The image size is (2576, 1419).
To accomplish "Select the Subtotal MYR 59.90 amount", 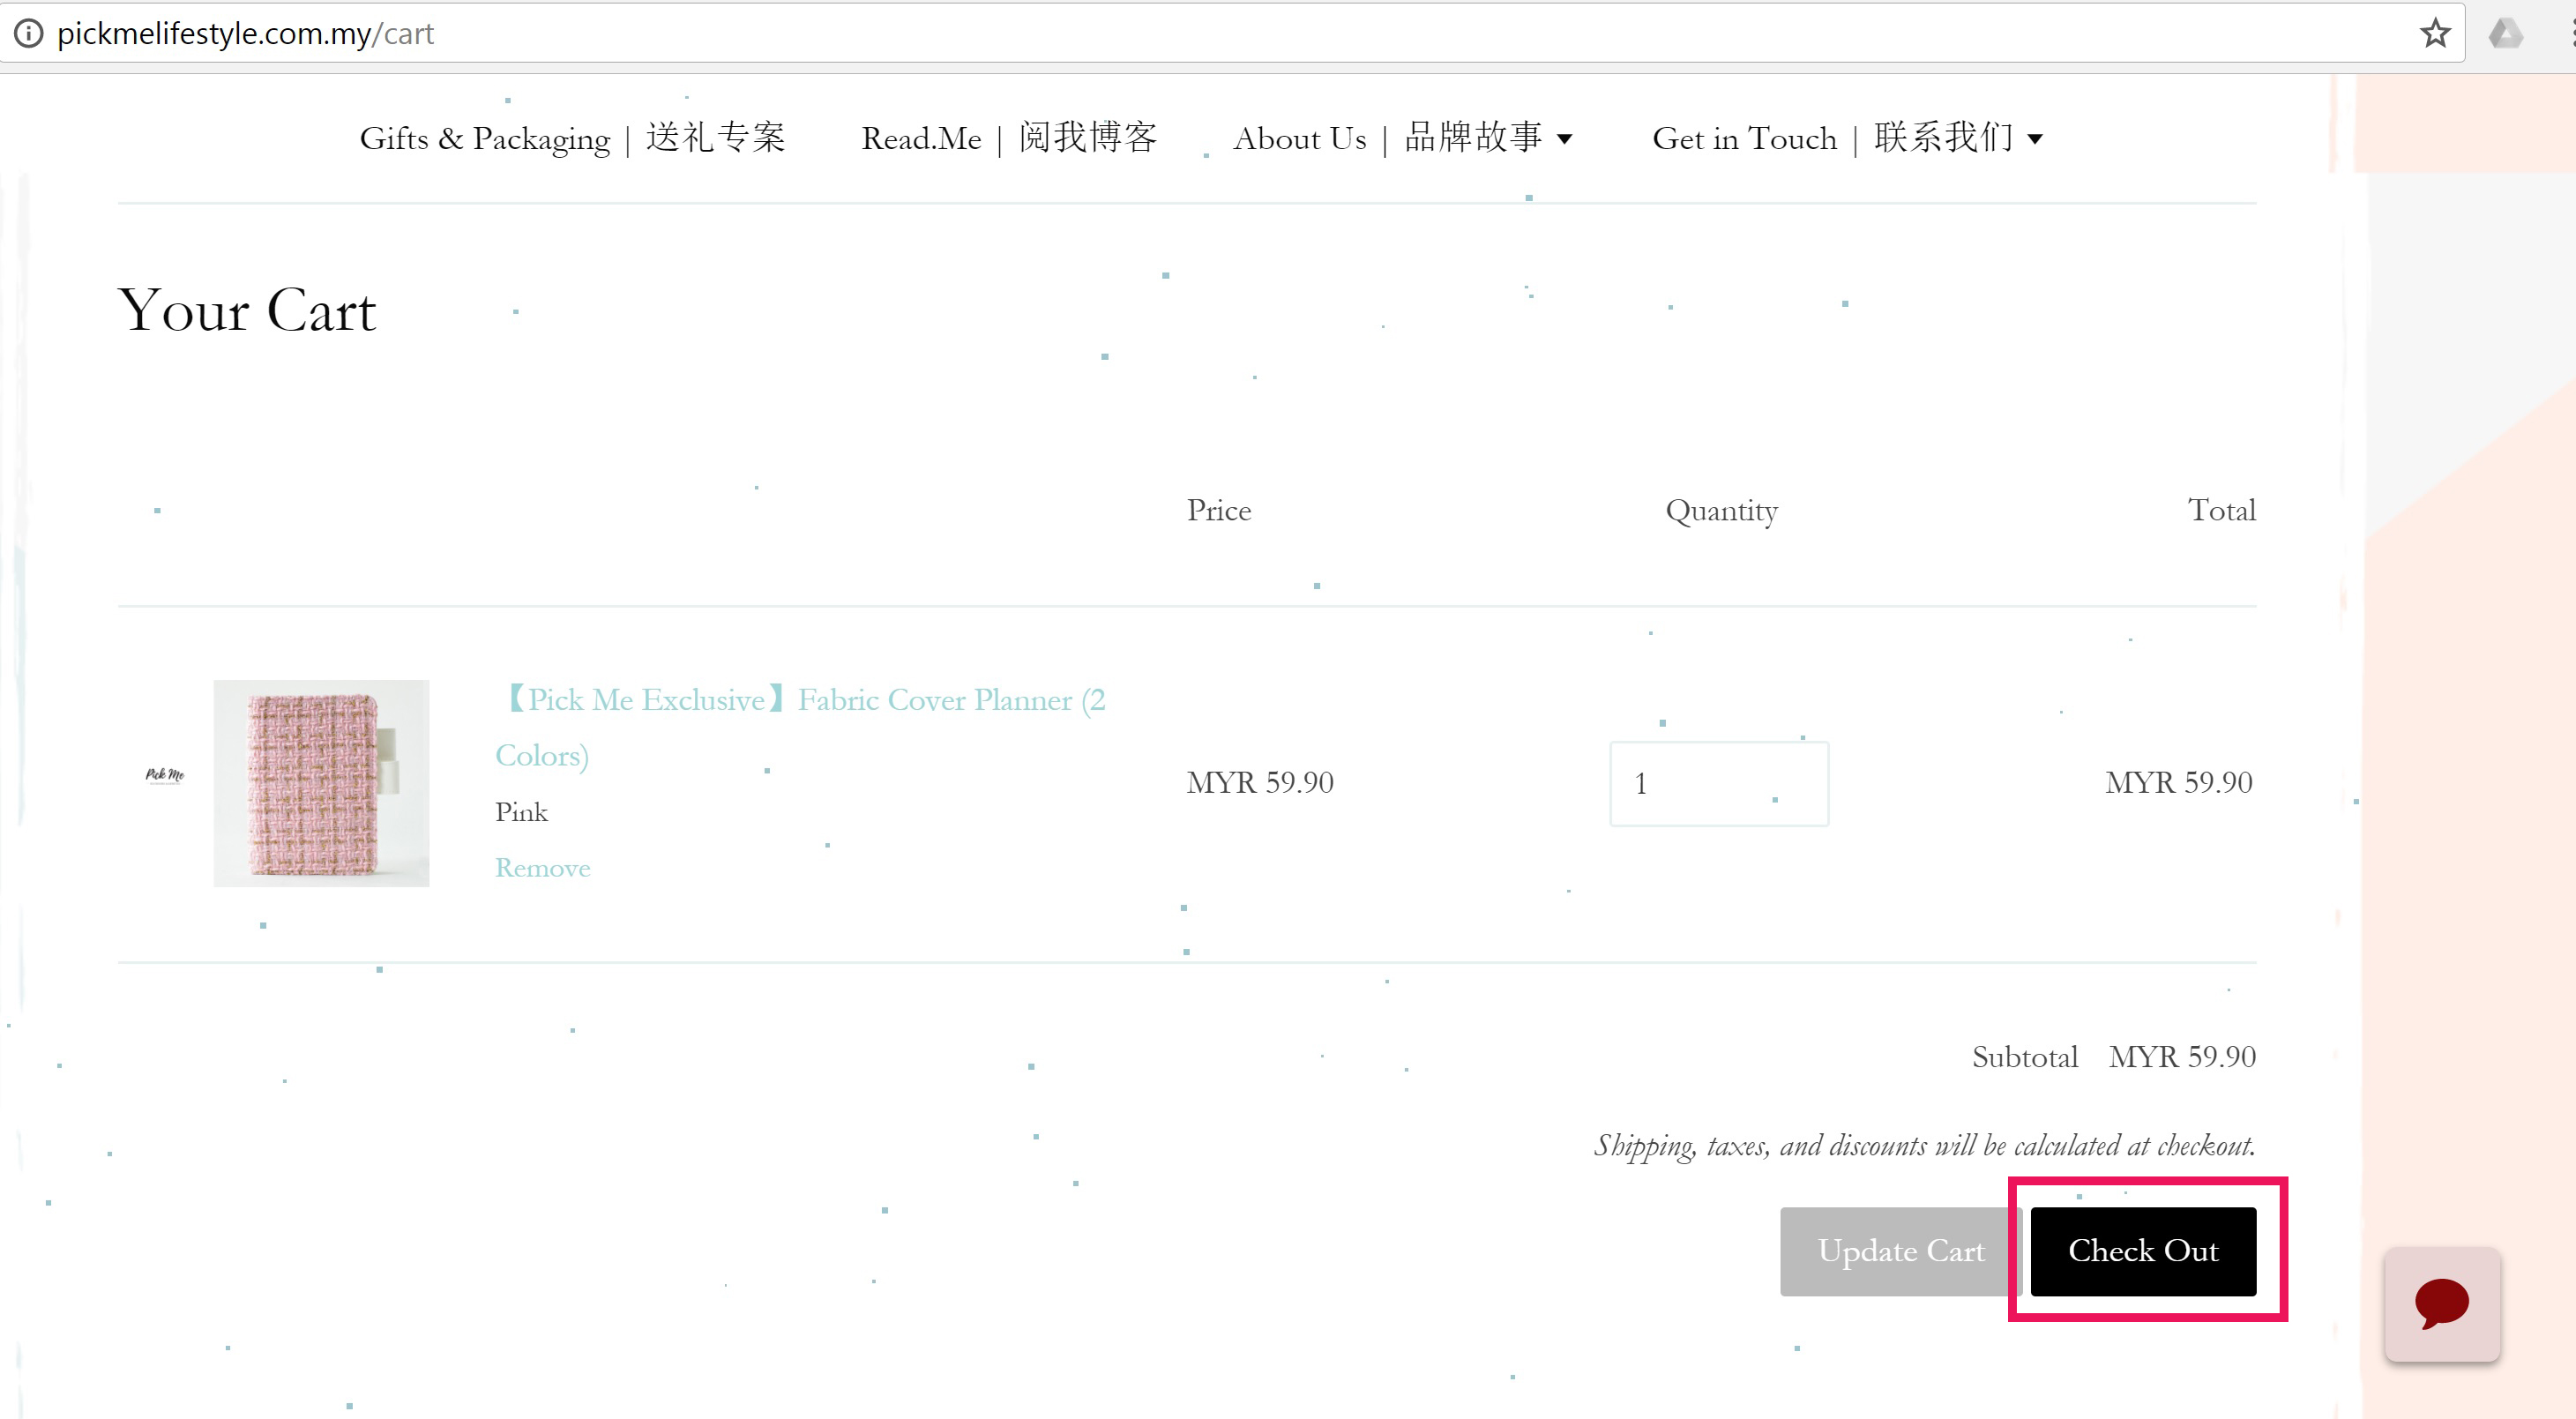I will (2182, 1057).
